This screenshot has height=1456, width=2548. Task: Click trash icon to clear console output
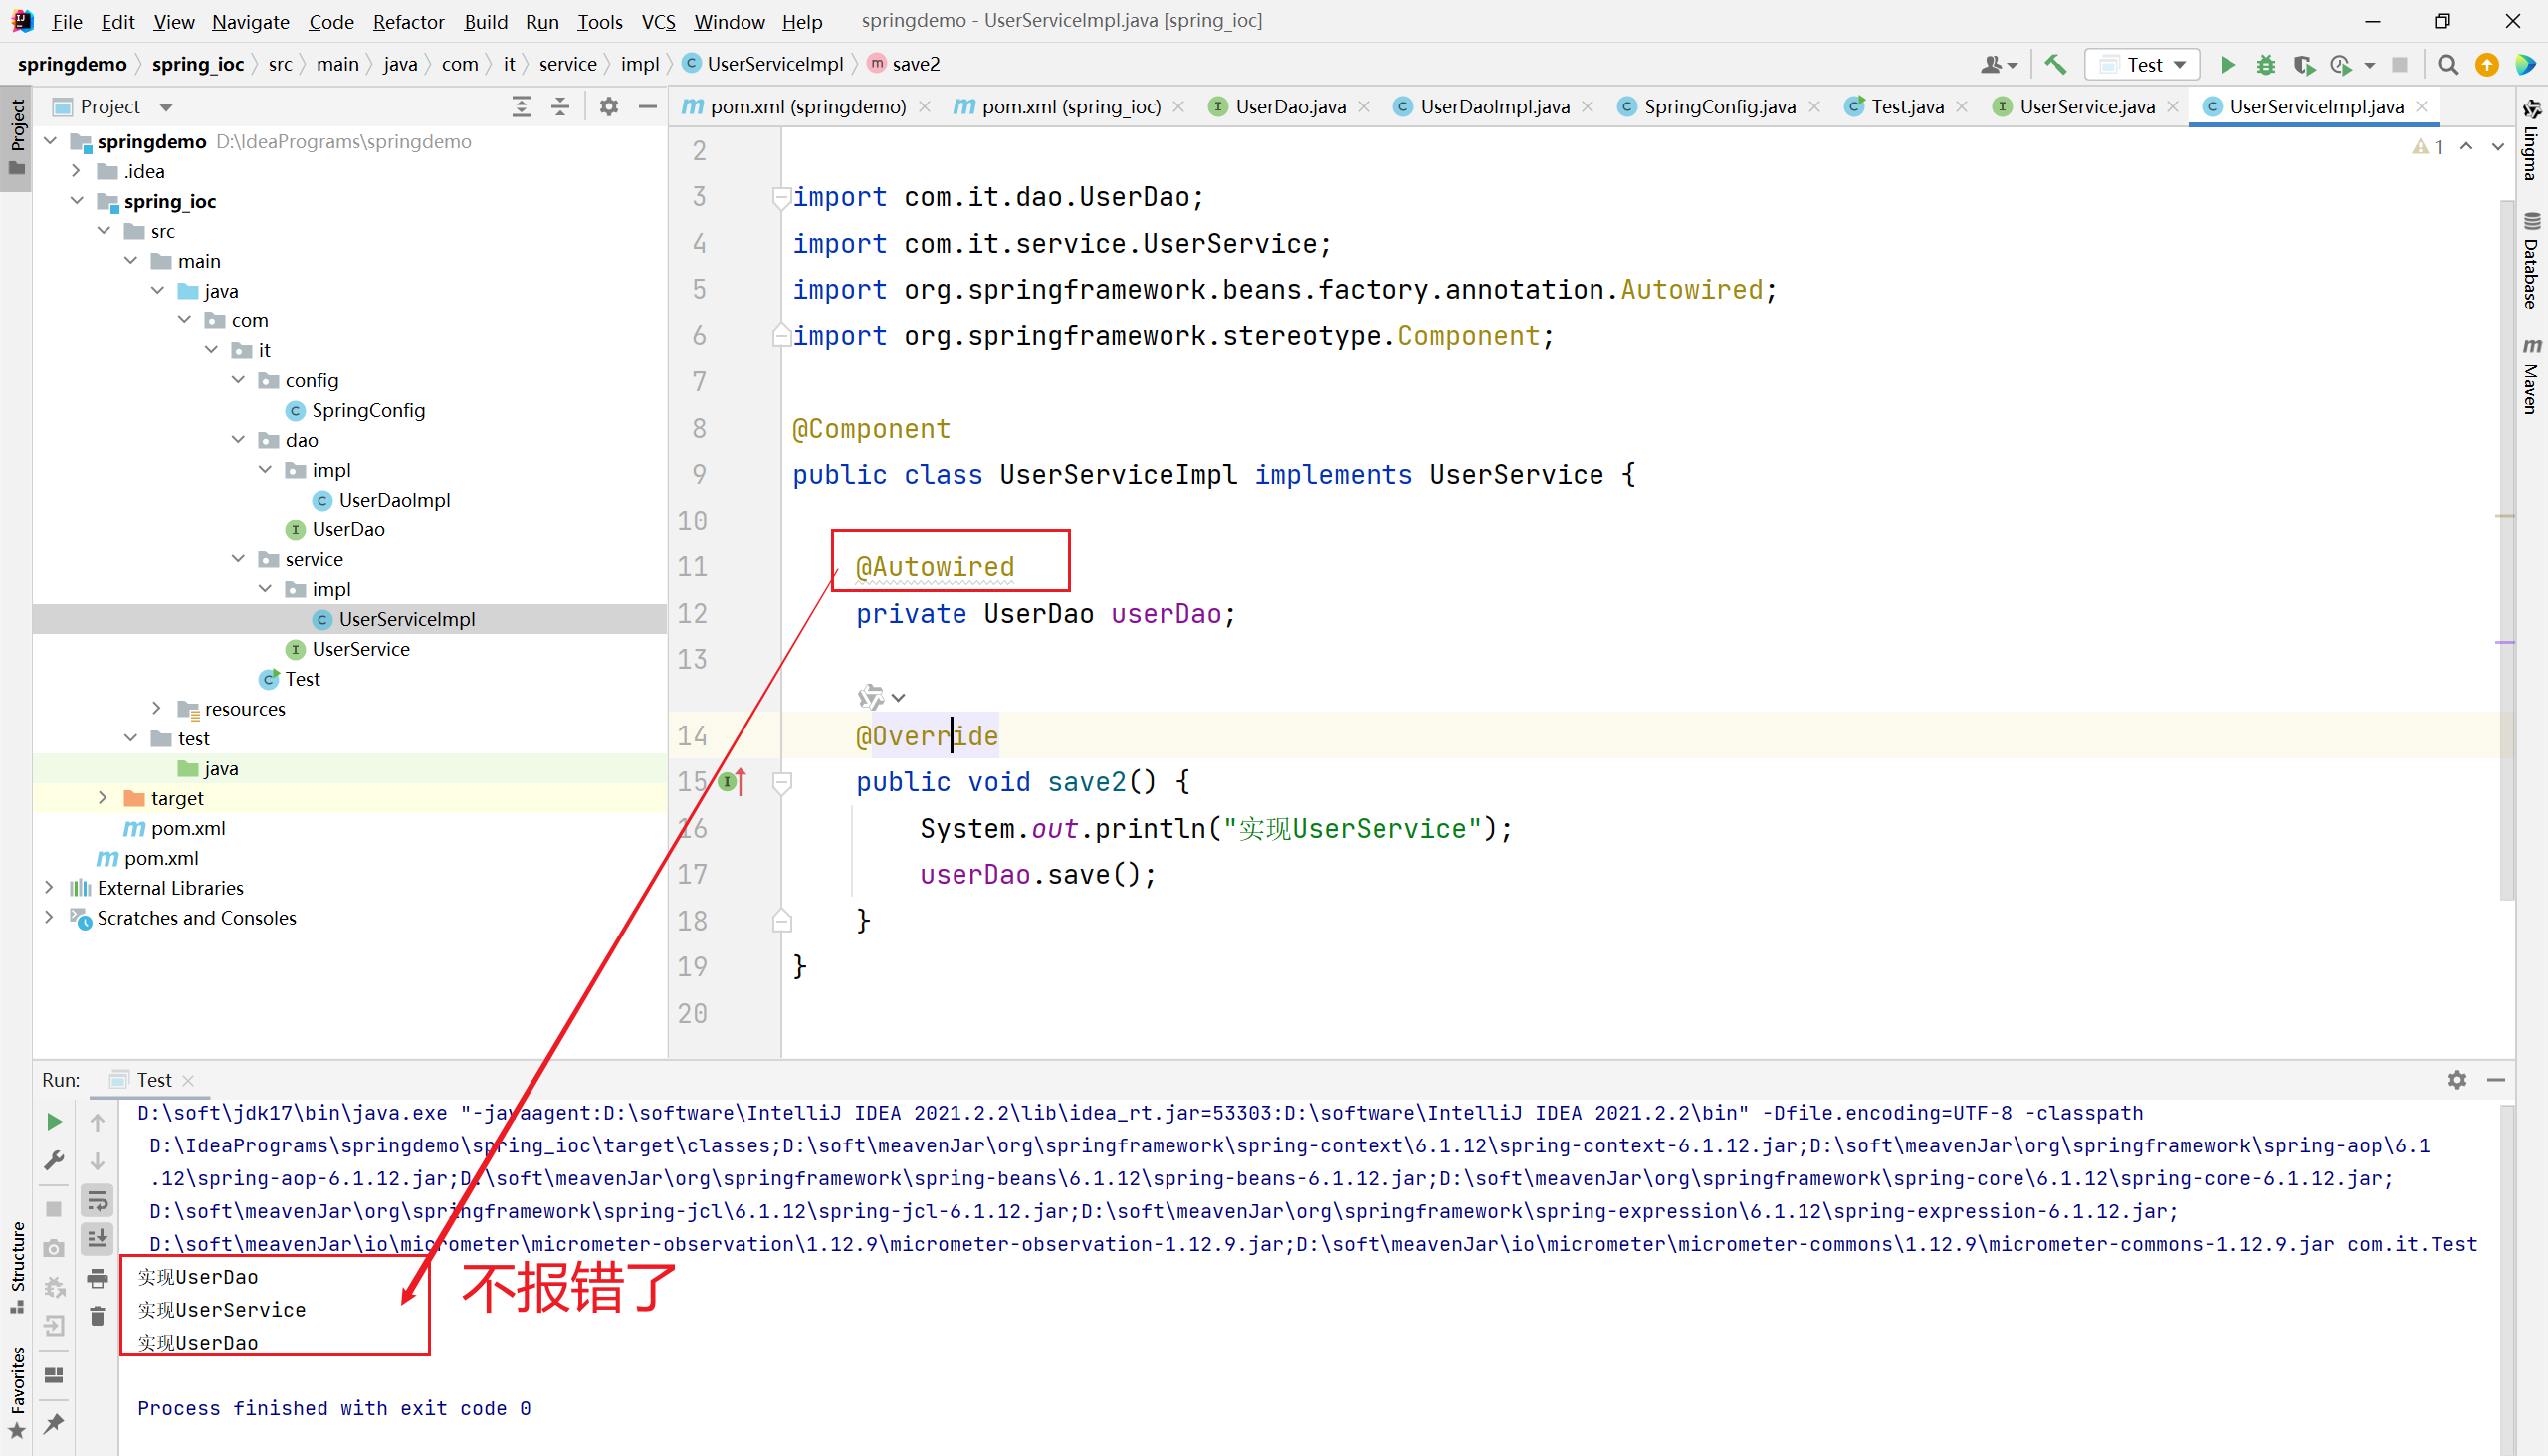[x=97, y=1317]
